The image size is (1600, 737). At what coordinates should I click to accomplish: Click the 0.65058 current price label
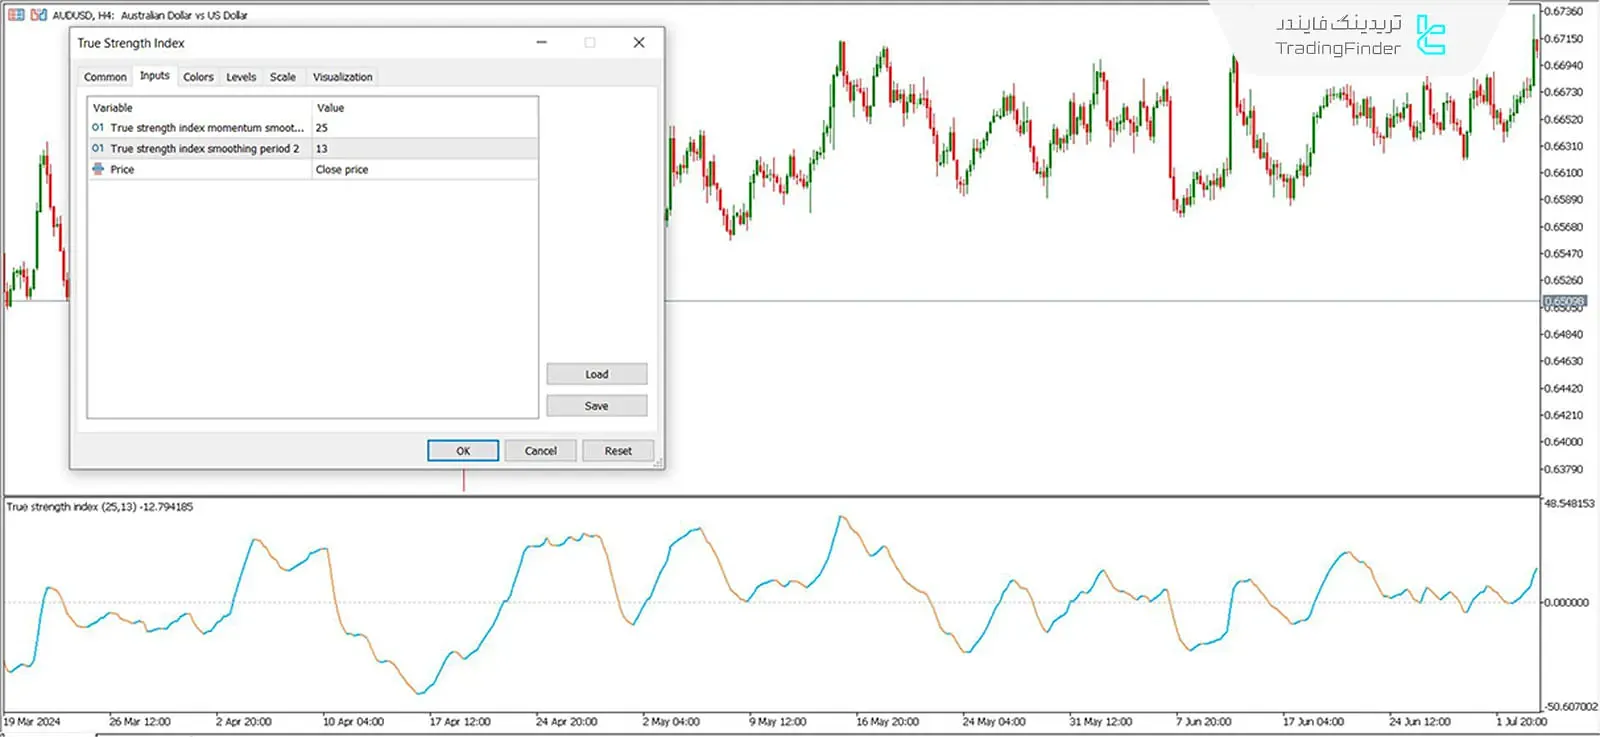pyautogui.click(x=1565, y=301)
